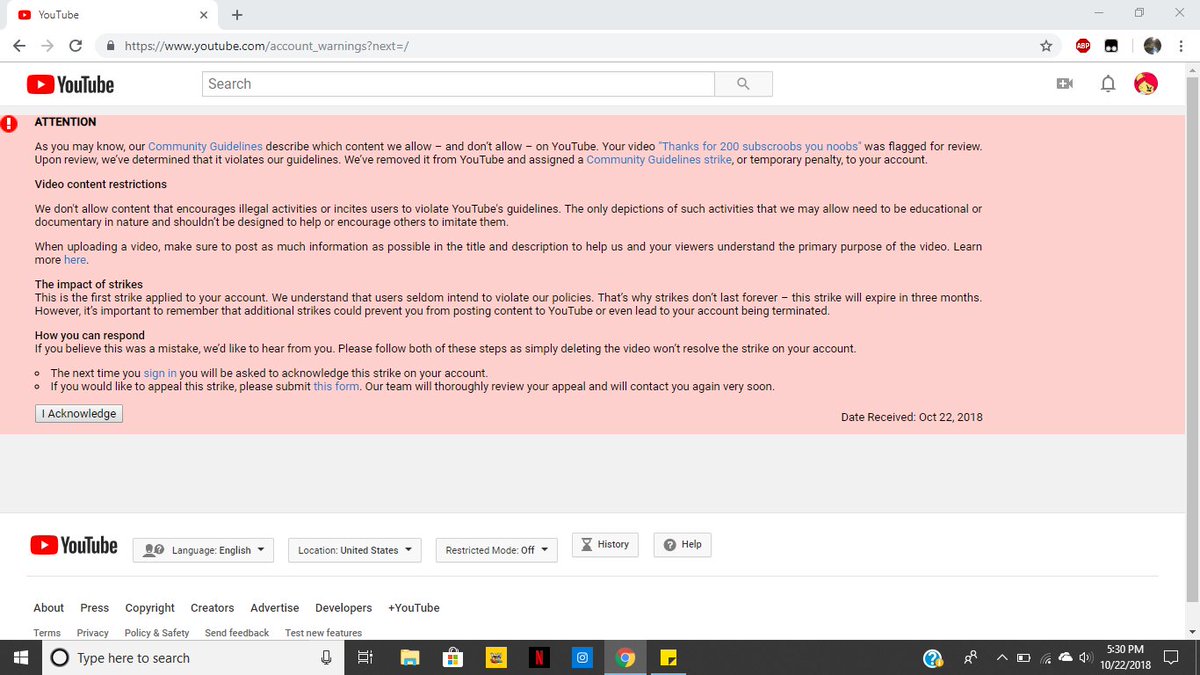The height and width of the screenshot is (675, 1200).
Task: Open the Windows Start menu
Action: pos(20,657)
